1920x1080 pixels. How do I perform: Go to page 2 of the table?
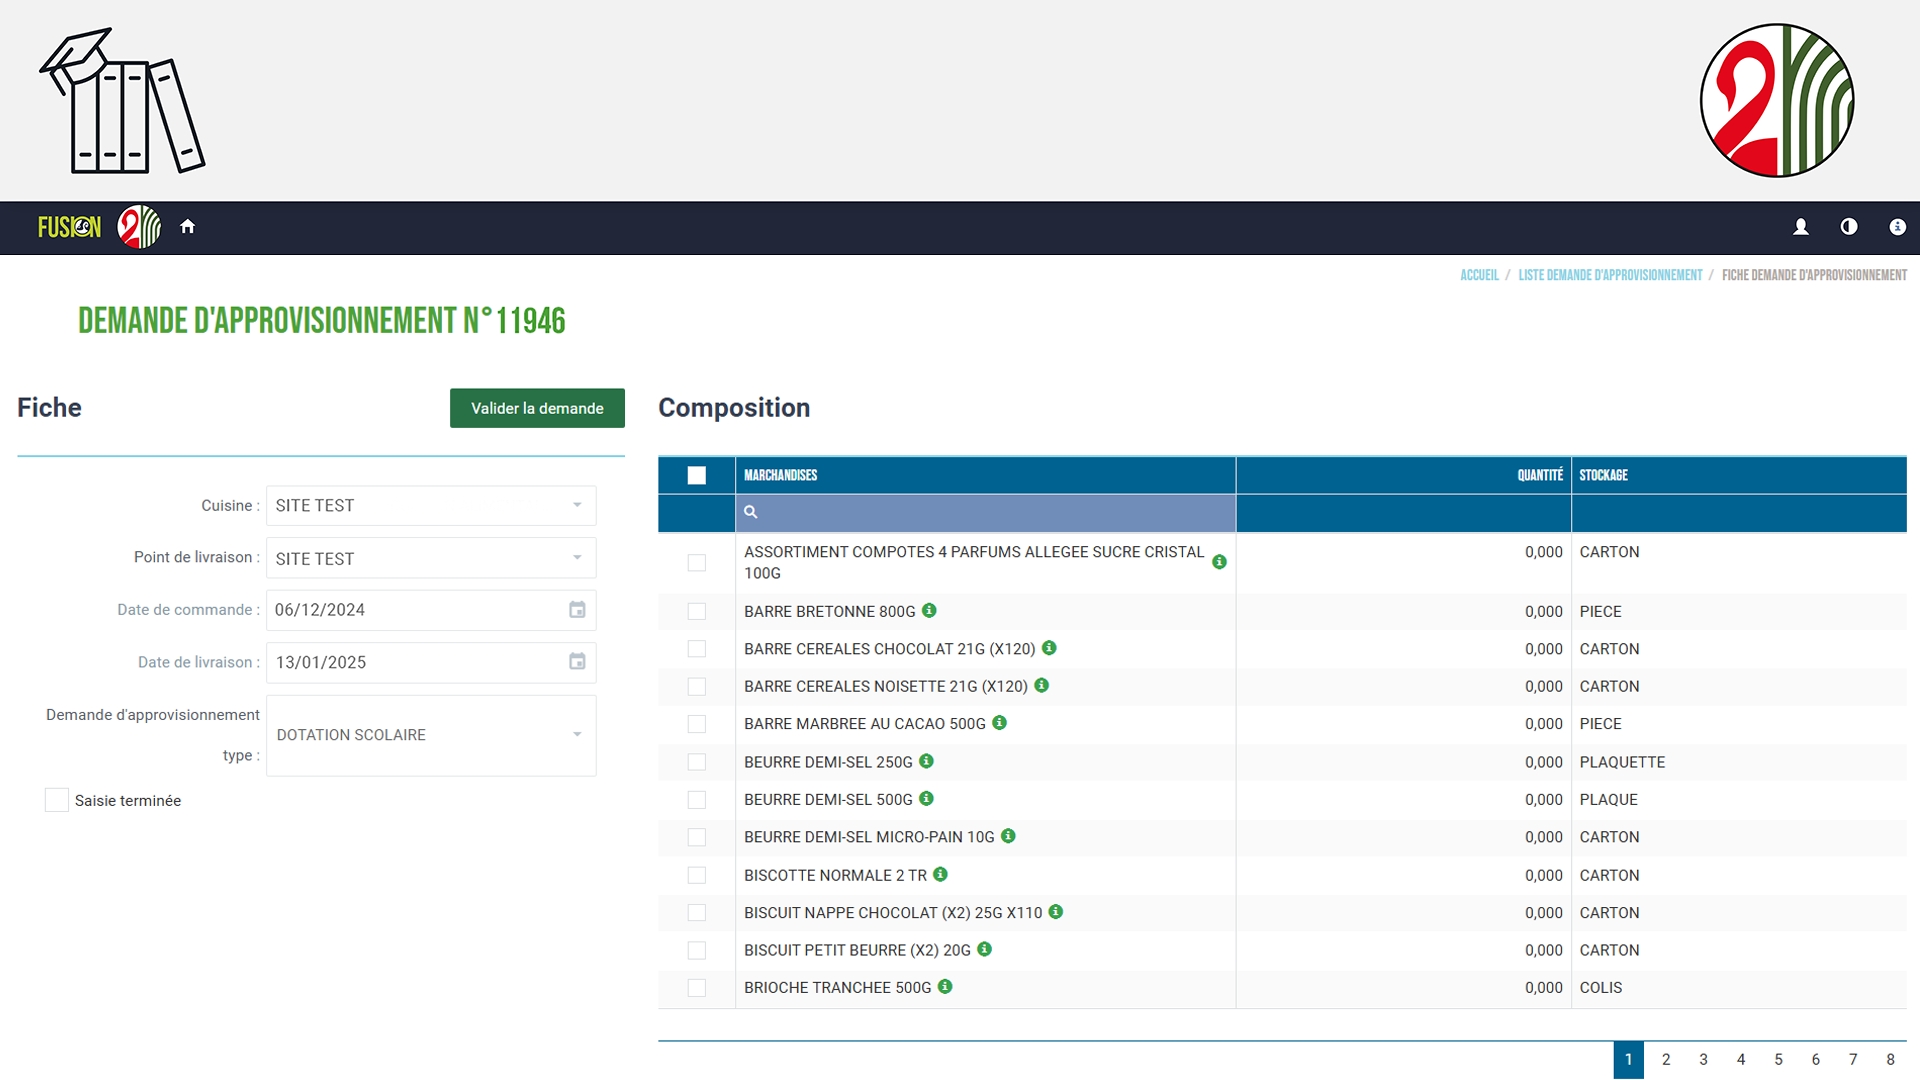click(1666, 1059)
